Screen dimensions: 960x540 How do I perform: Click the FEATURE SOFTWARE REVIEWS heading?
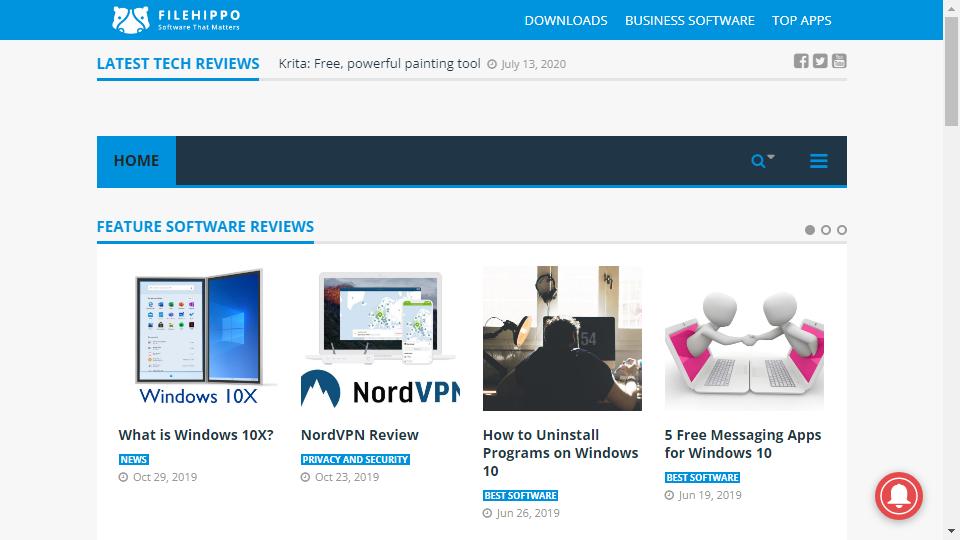click(x=205, y=227)
